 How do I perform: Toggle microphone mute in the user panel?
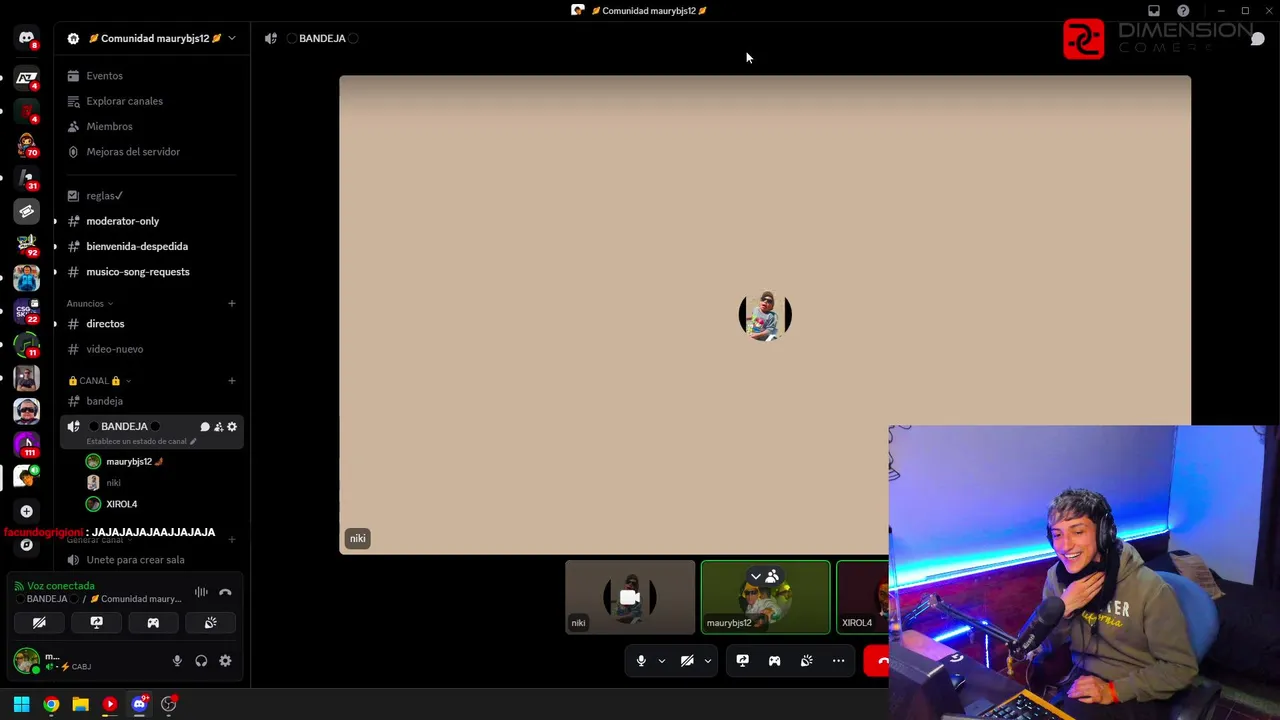click(177, 661)
